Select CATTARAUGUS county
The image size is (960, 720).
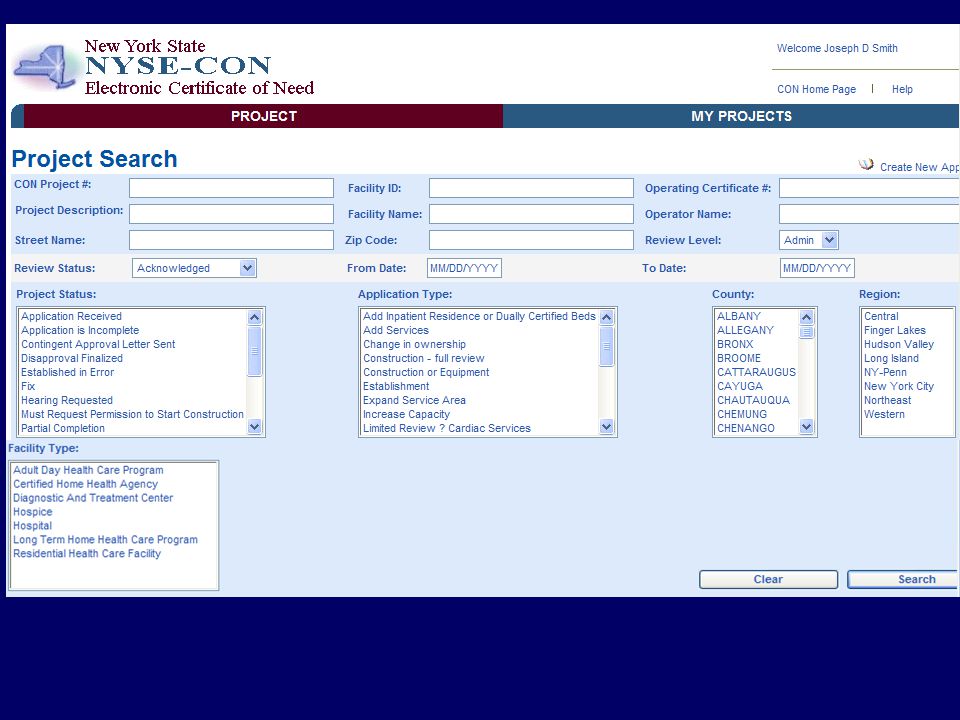click(757, 372)
